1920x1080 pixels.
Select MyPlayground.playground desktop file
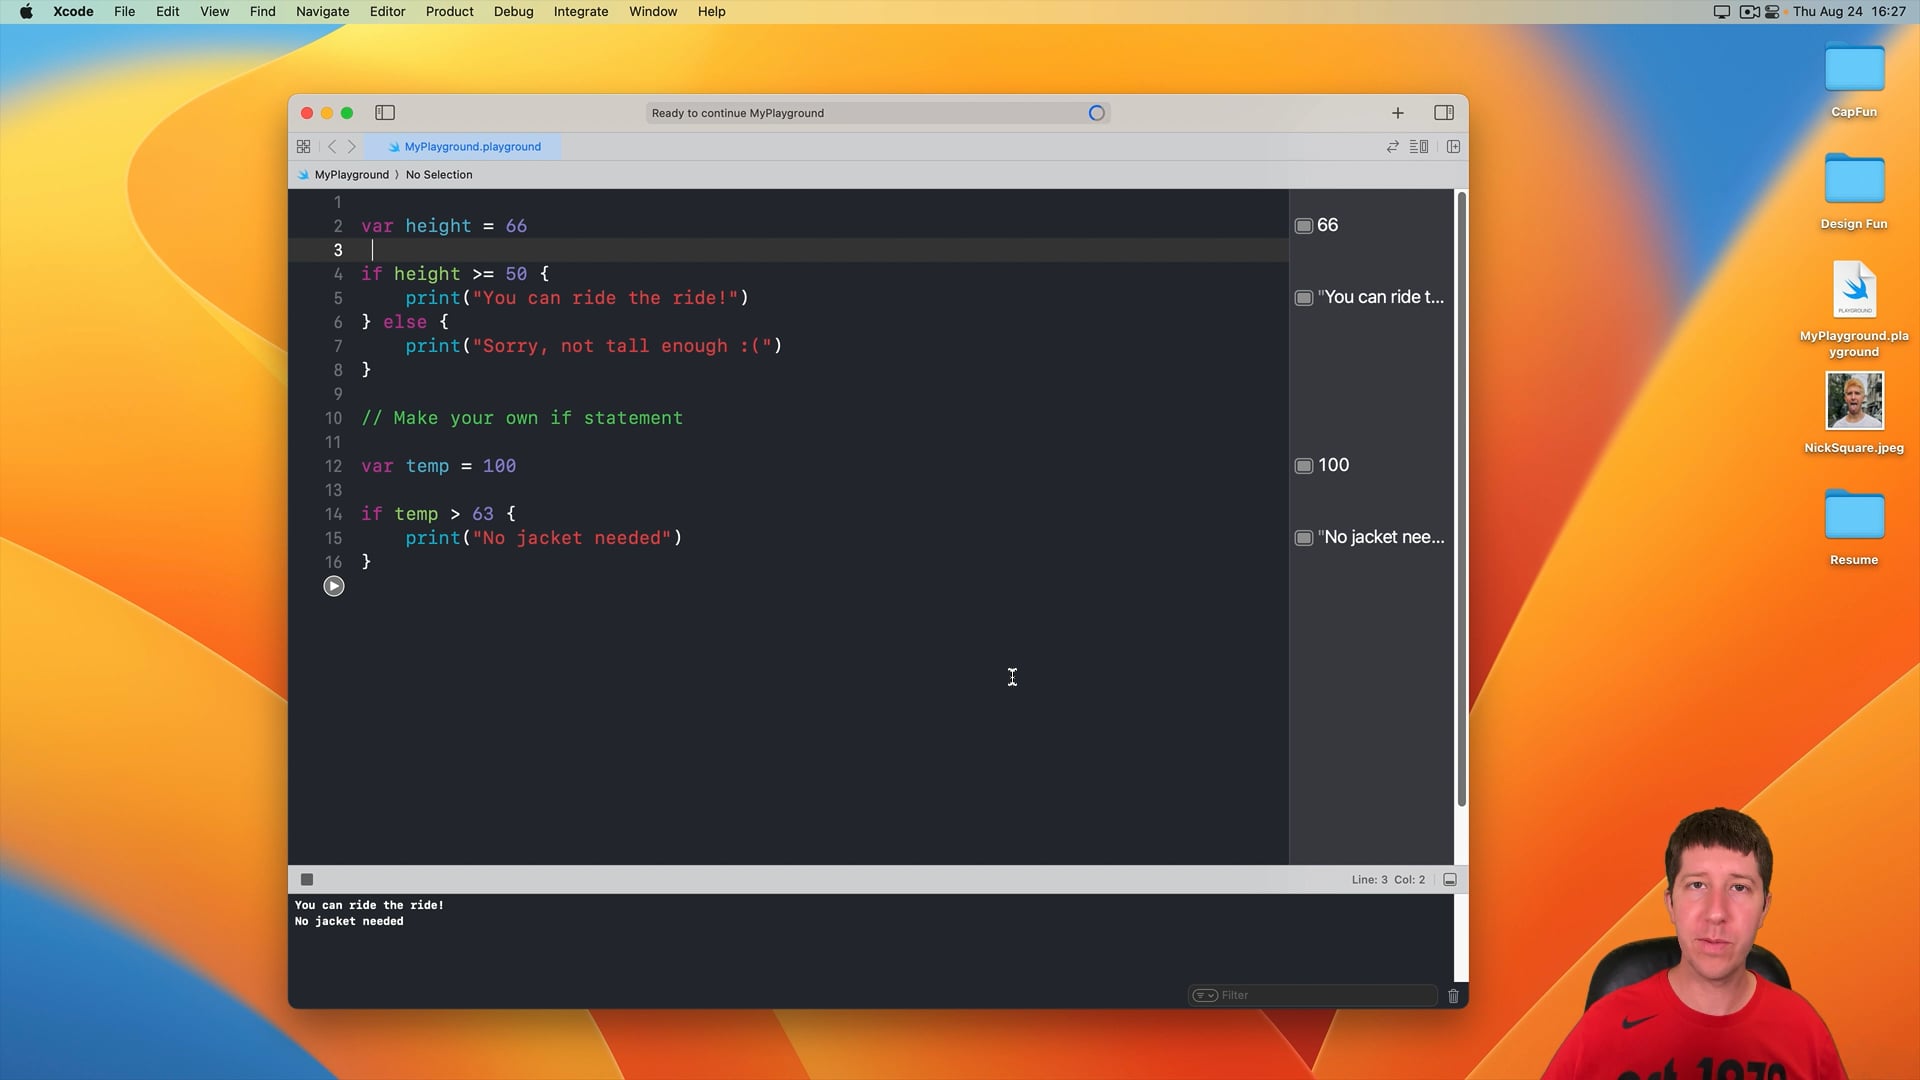coord(1854,290)
